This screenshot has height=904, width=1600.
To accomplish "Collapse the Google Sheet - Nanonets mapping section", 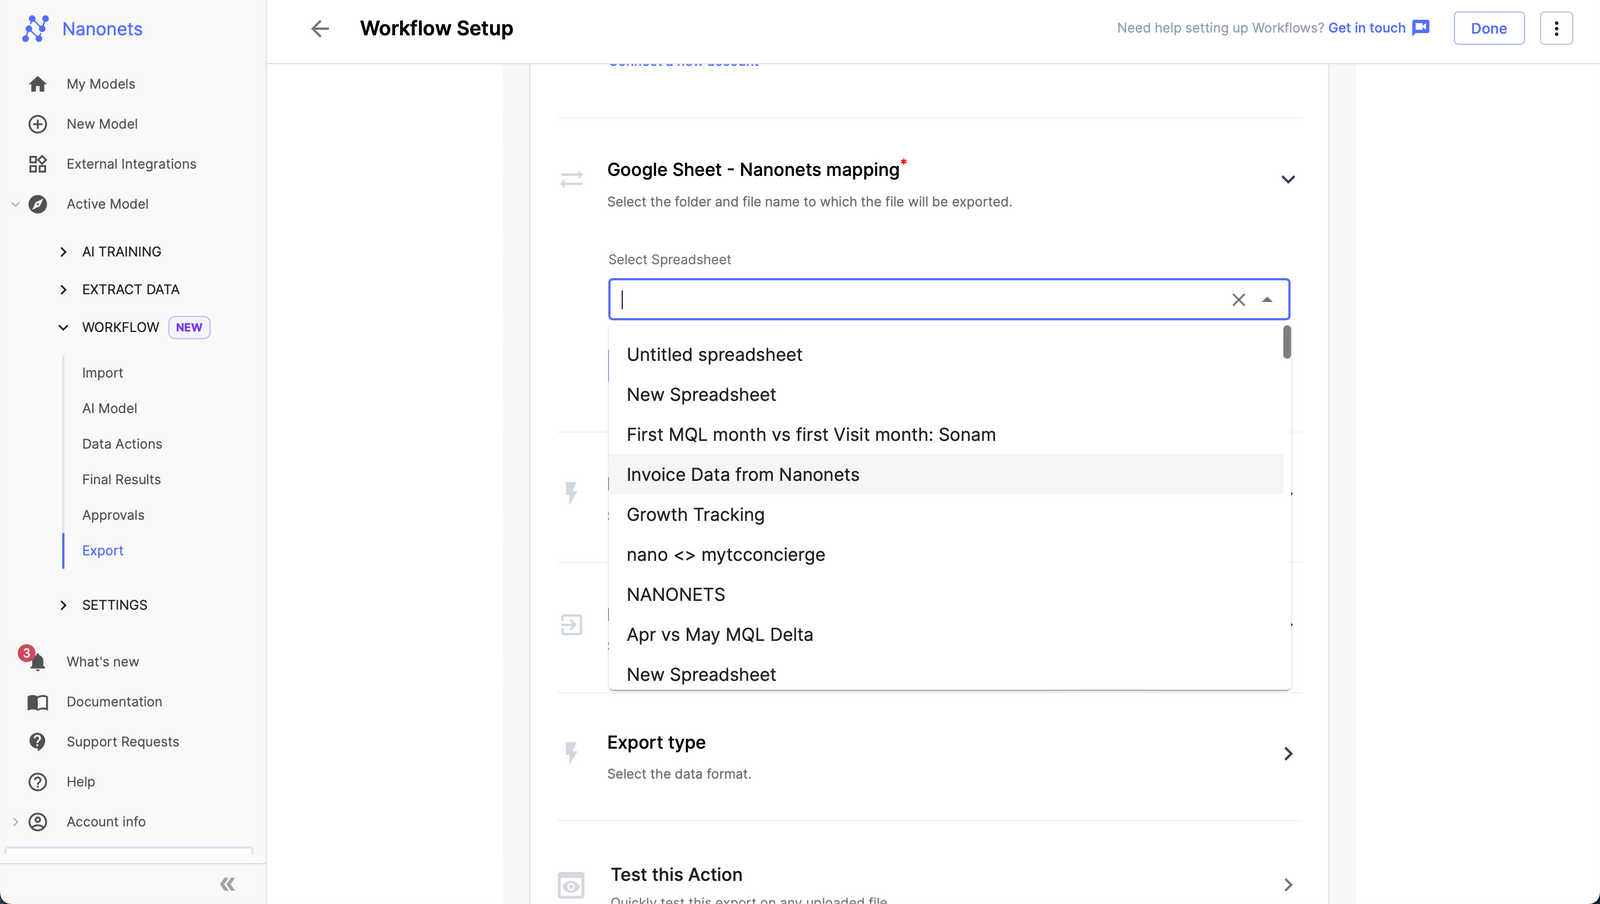I will tap(1288, 179).
